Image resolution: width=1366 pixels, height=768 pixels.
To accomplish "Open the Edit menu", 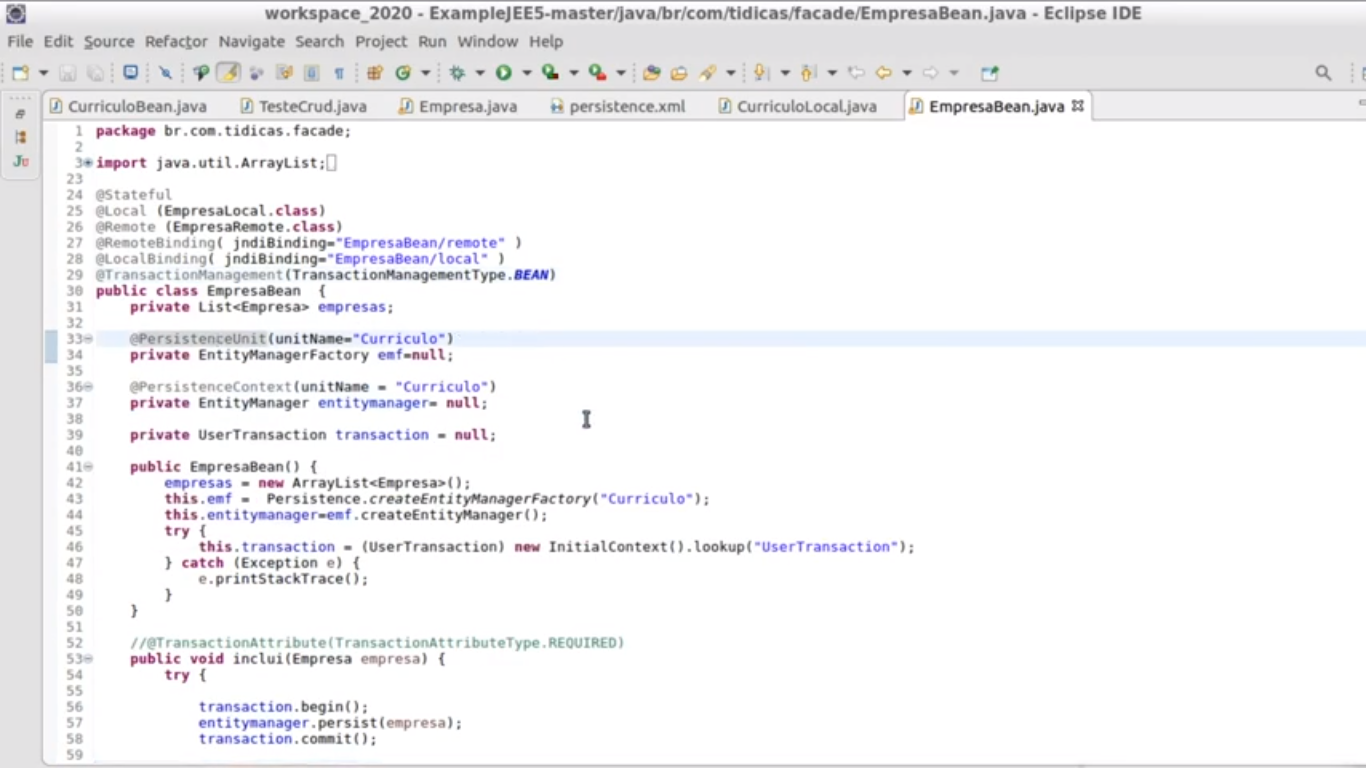I will (58, 41).
